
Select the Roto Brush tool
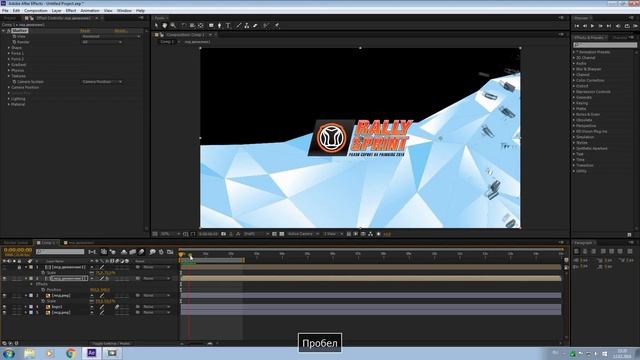(266, 25)
